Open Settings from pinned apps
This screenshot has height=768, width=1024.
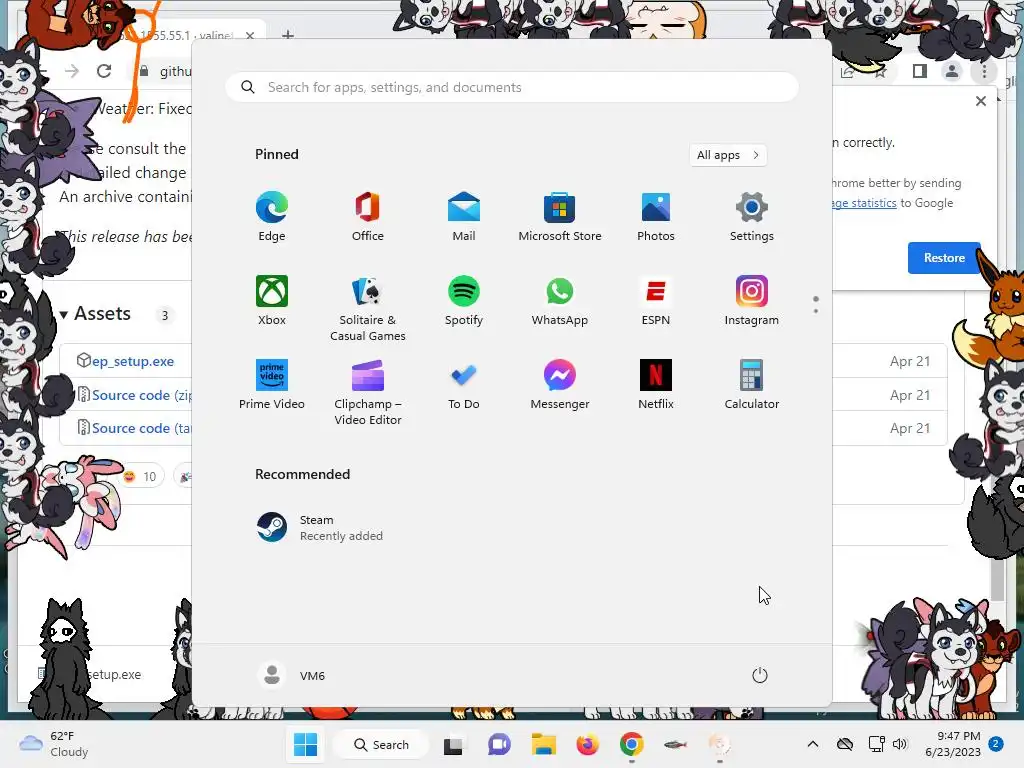click(x=752, y=217)
